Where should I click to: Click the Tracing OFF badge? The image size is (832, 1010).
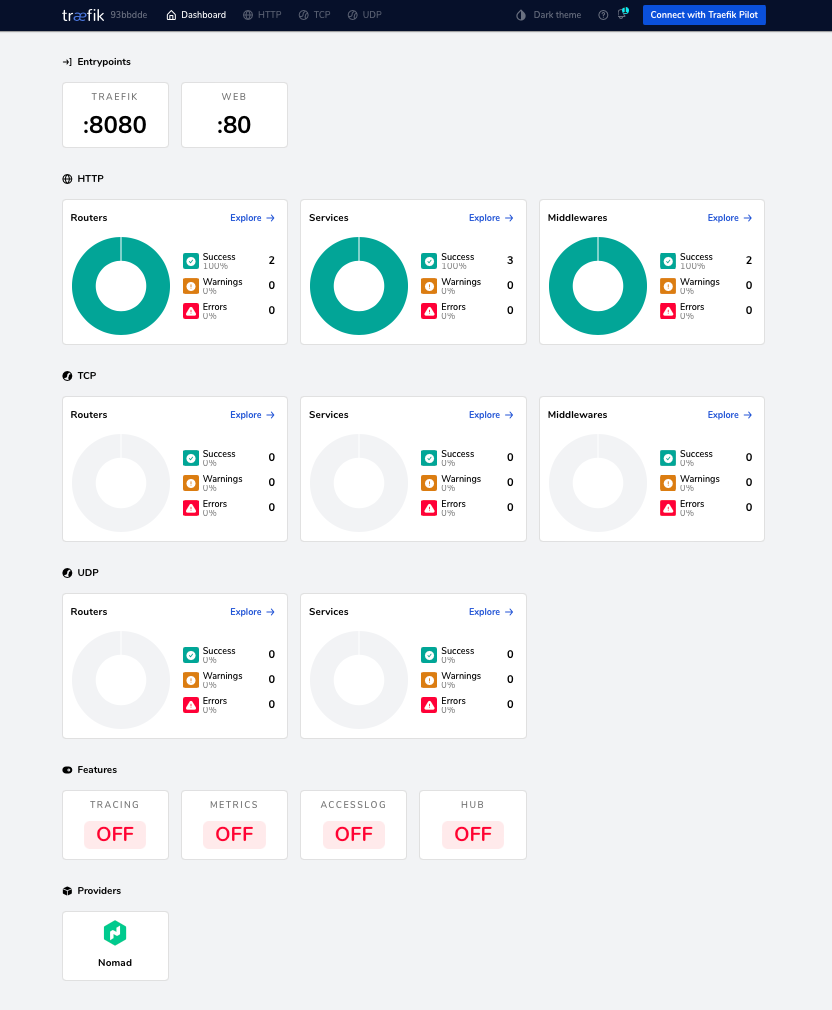[115, 834]
